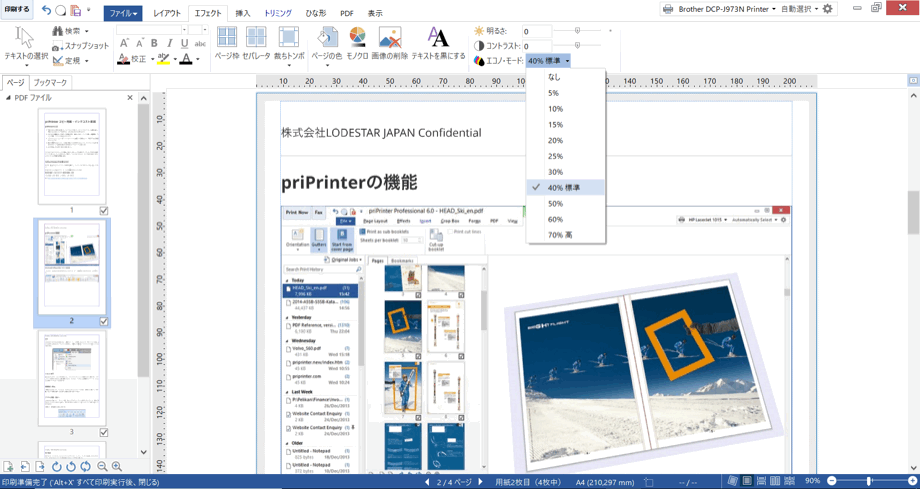Screen dimensions: 920x489
Task: Open the font size combo box
Action: click(198, 29)
